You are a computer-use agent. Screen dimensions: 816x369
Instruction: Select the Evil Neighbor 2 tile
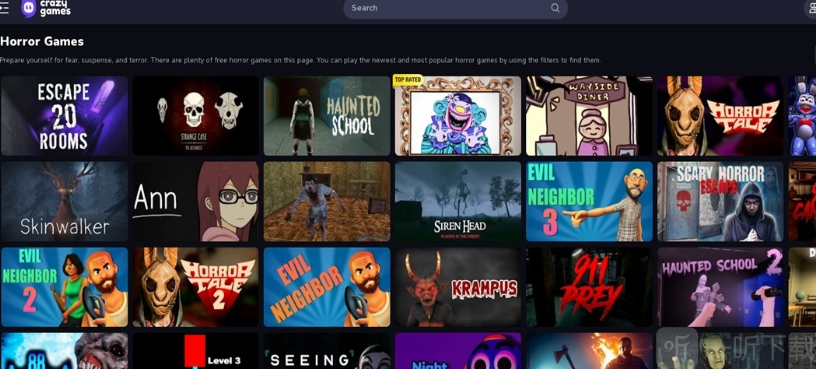point(64,287)
